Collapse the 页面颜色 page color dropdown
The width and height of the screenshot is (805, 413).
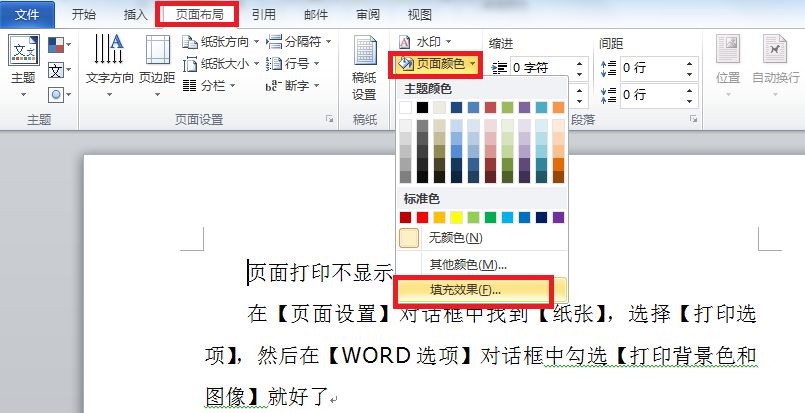click(x=436, y=65)
